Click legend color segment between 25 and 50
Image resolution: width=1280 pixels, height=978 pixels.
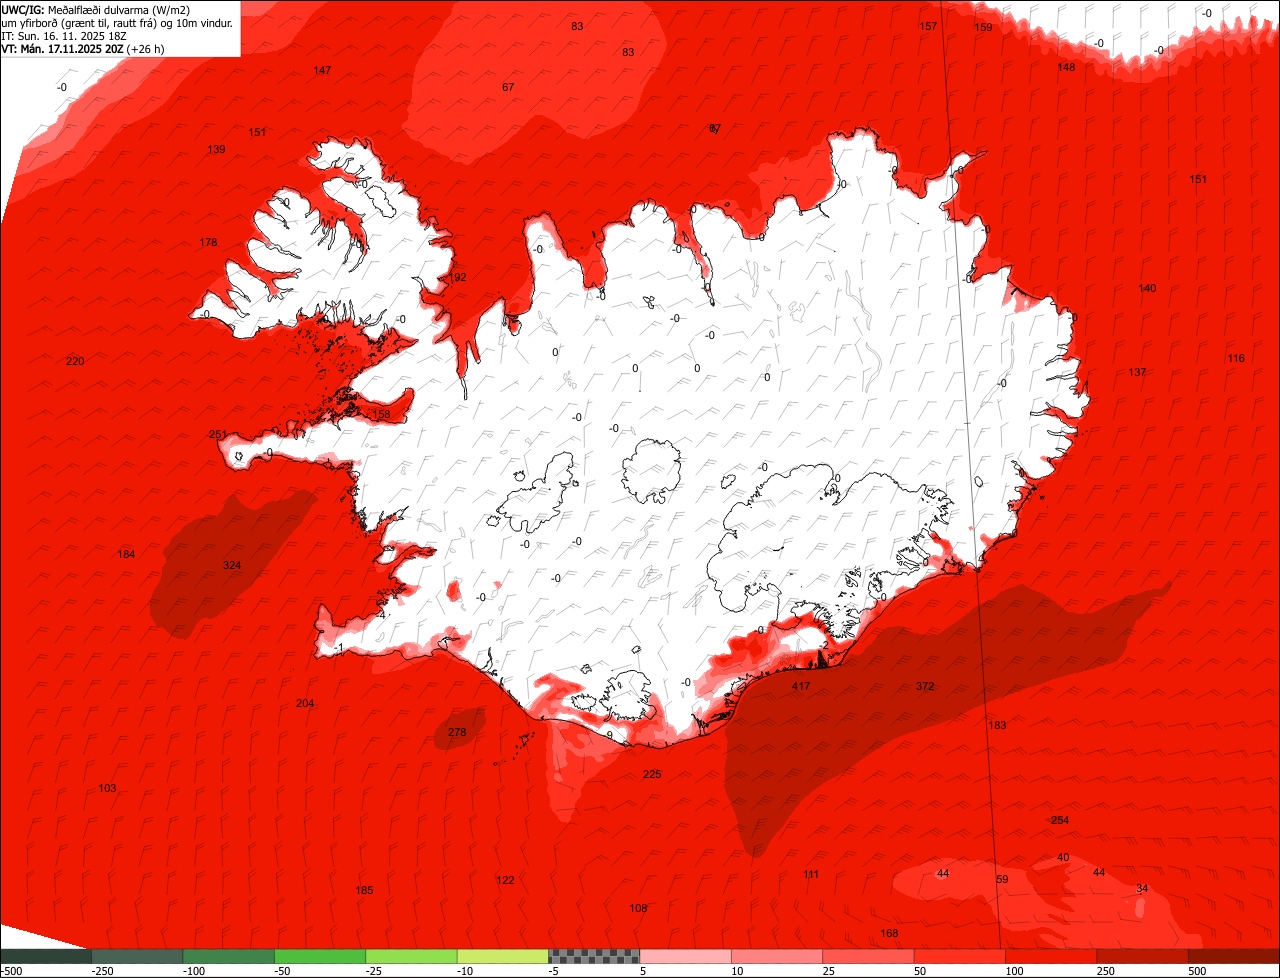[x=869, y=956]
